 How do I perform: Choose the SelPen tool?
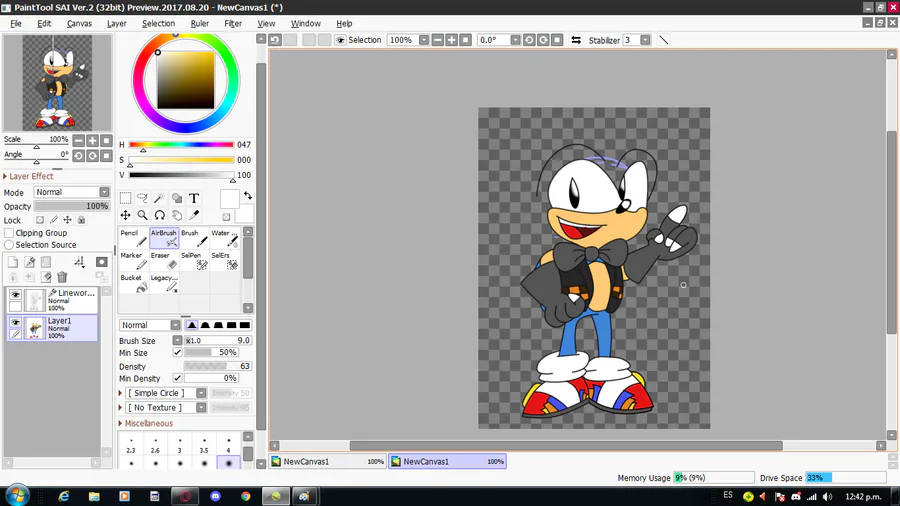pos(195,260)
